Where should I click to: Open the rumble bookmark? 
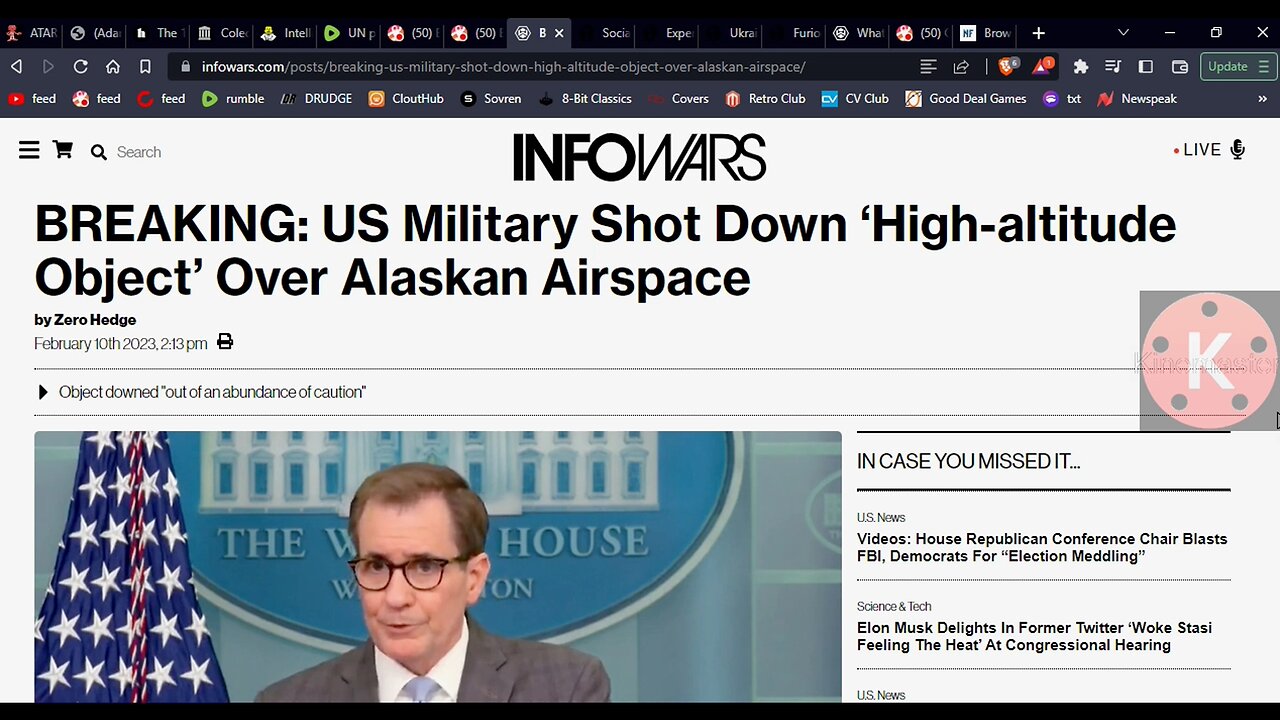coord(232,99)
